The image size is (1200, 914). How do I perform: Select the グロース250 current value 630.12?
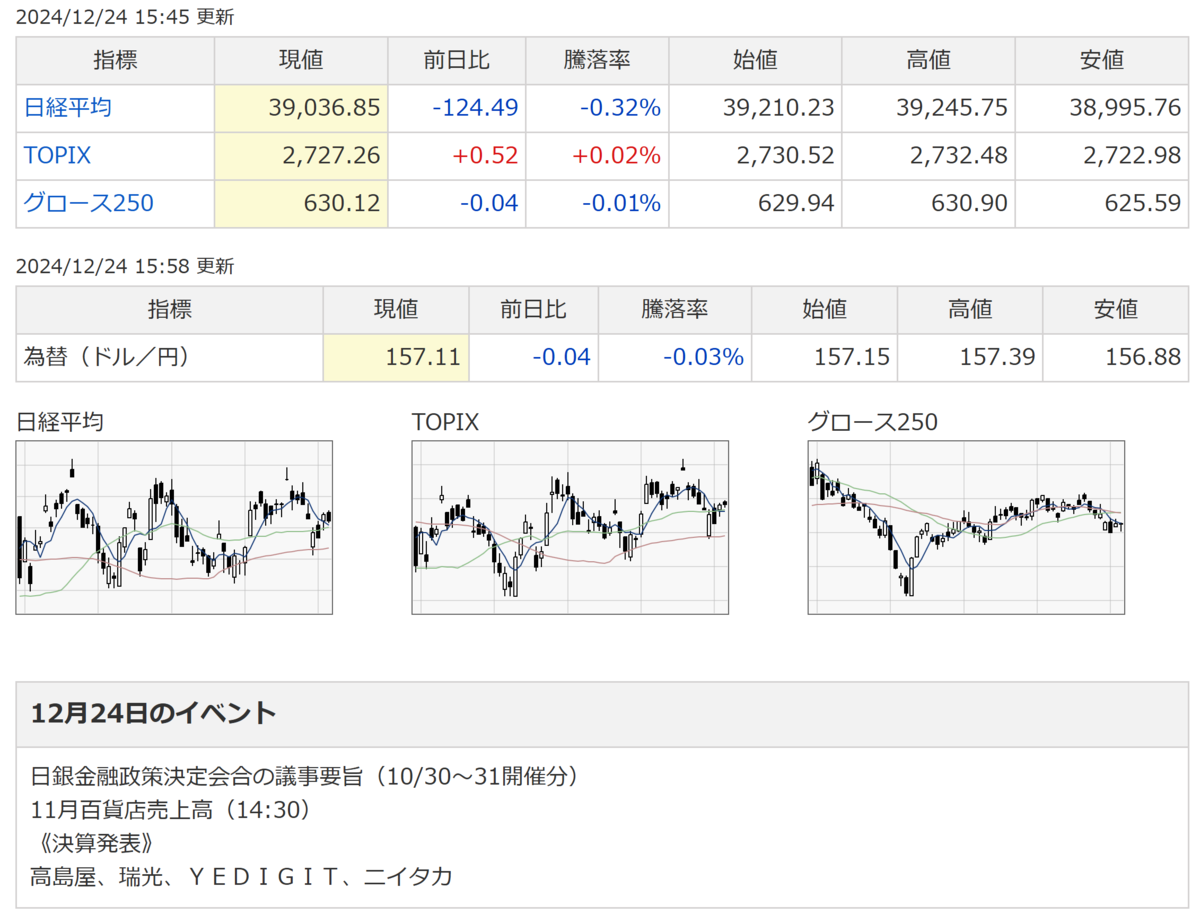341,204
